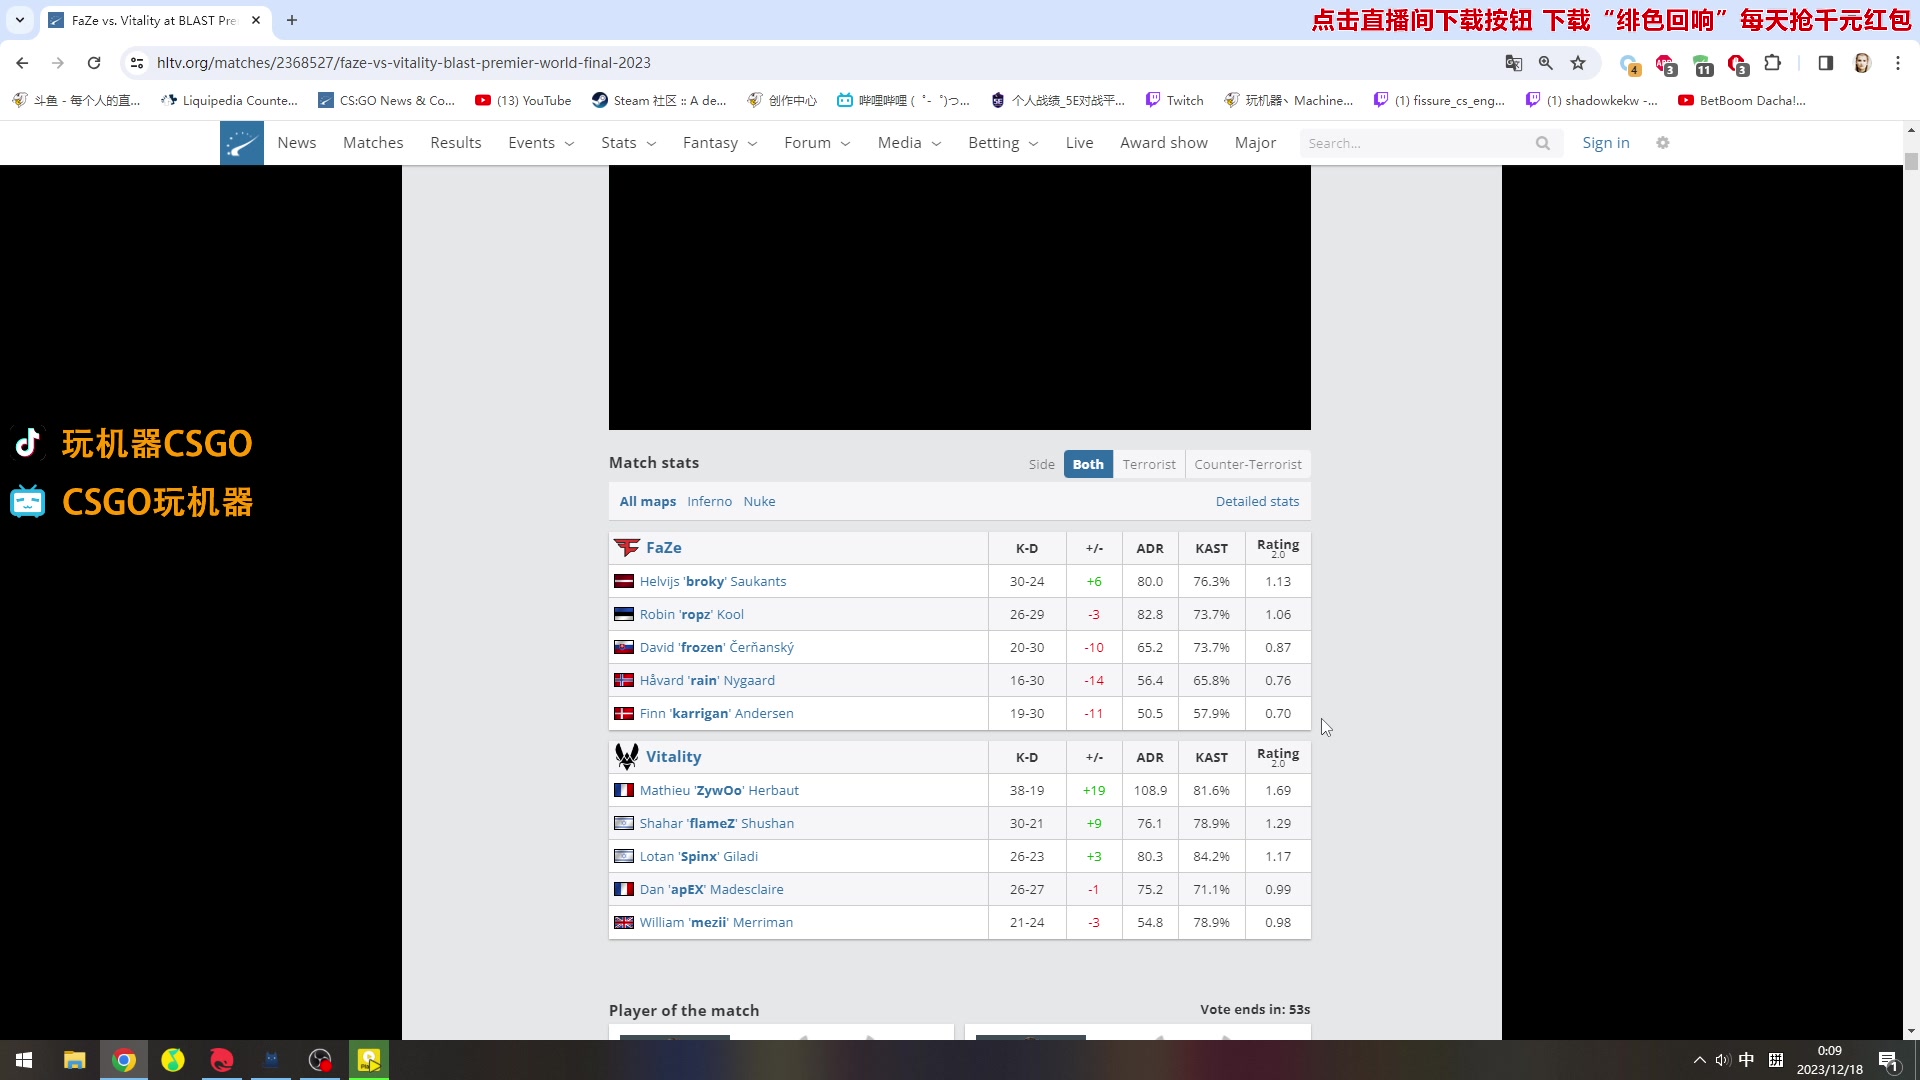This screenshot has width=1920, height=1080.
Task: Open karrigan player profile link
Action: point(717,713)
